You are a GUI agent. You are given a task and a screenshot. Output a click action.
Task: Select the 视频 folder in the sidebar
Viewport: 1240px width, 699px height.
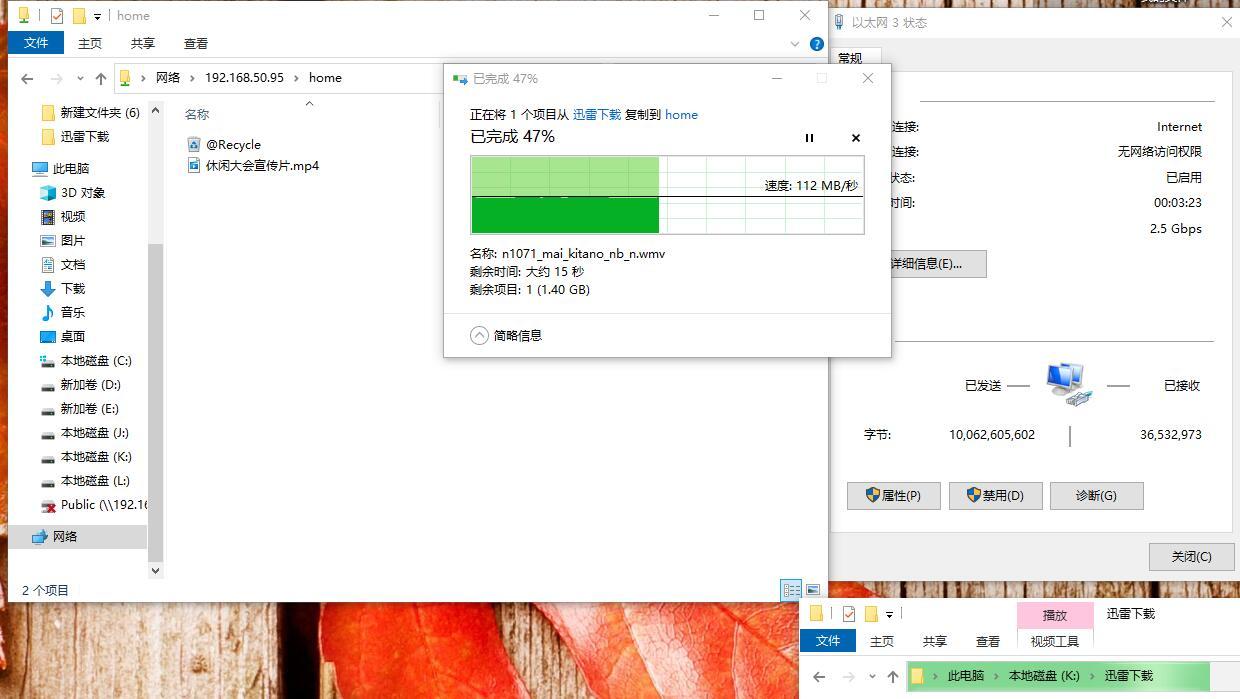coord(71,216)
